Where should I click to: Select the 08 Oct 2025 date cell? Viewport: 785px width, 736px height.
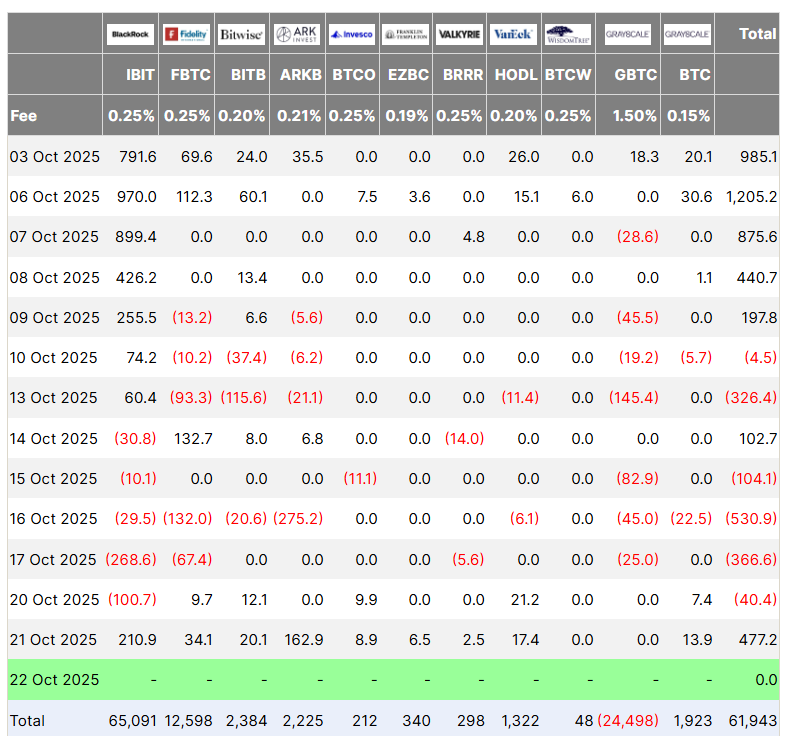(55, 277)
